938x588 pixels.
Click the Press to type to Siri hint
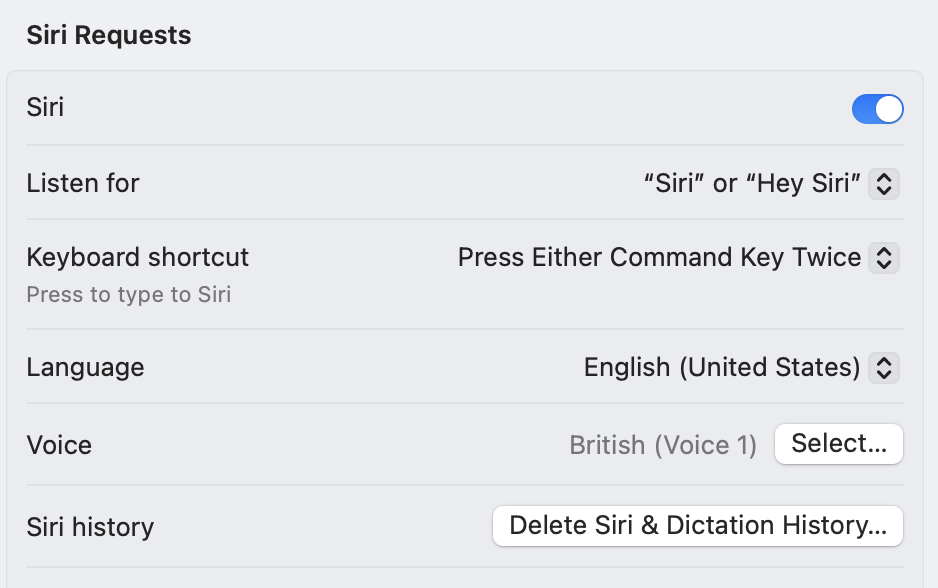coord(128,295)
